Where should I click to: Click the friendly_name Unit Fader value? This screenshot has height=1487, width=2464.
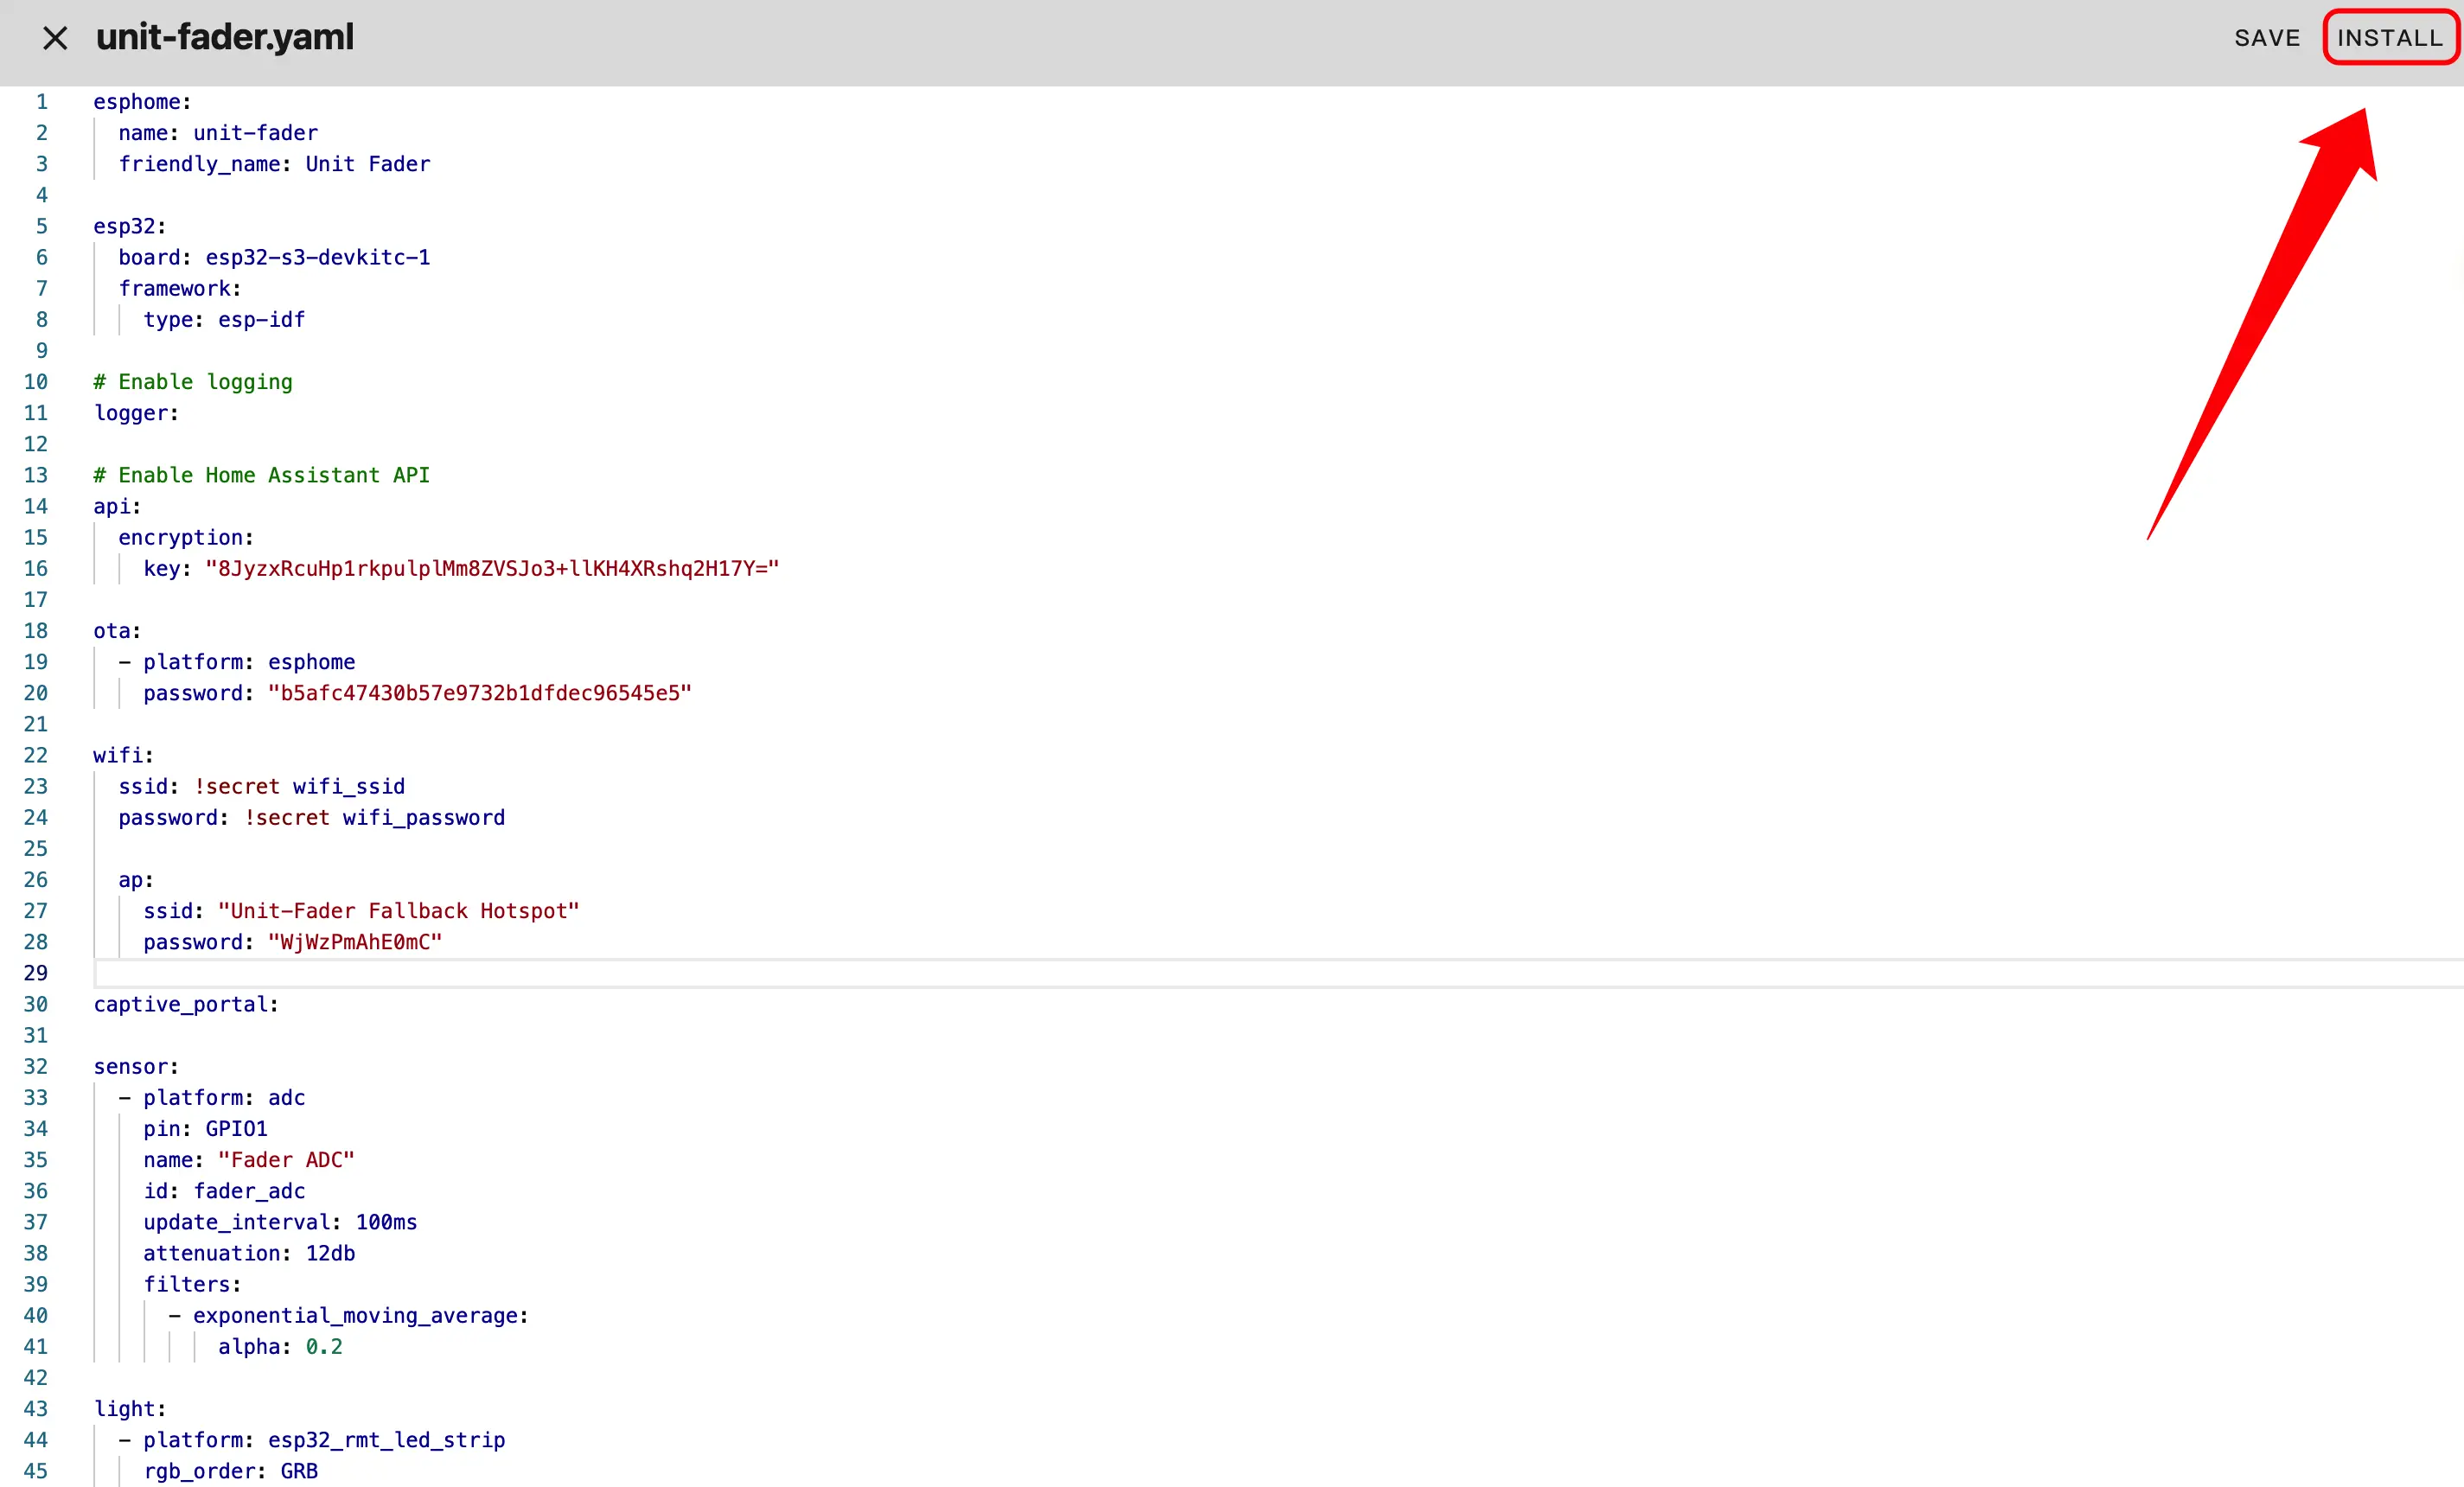pyautogui.click(x=367, y=164)
